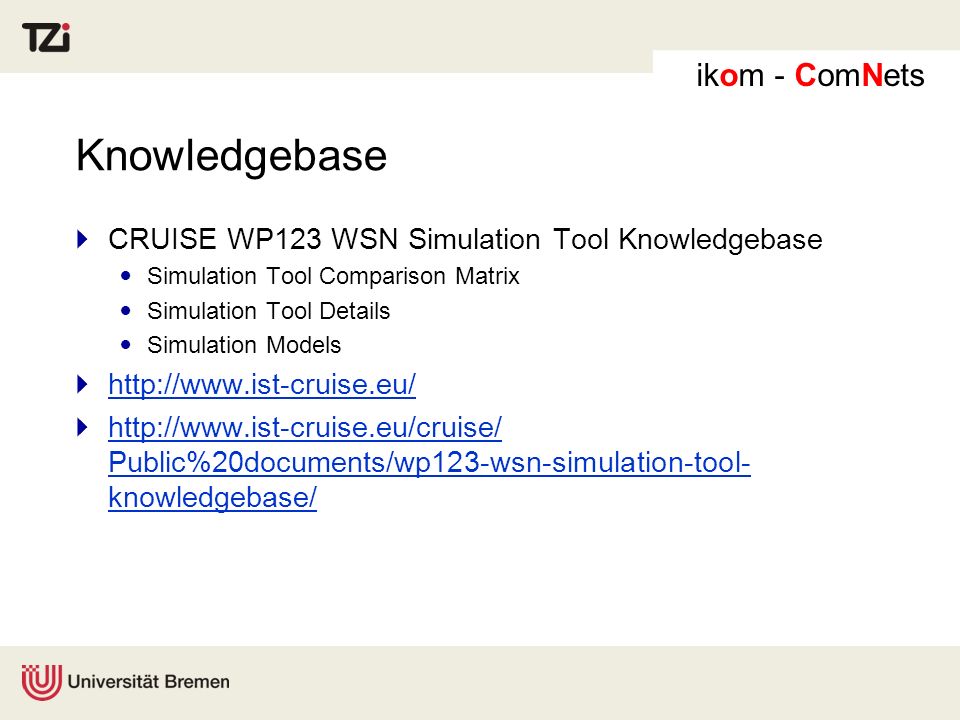
Task: Open the http://www.ist-cruise.eu/ link
Action: point(262,385)
